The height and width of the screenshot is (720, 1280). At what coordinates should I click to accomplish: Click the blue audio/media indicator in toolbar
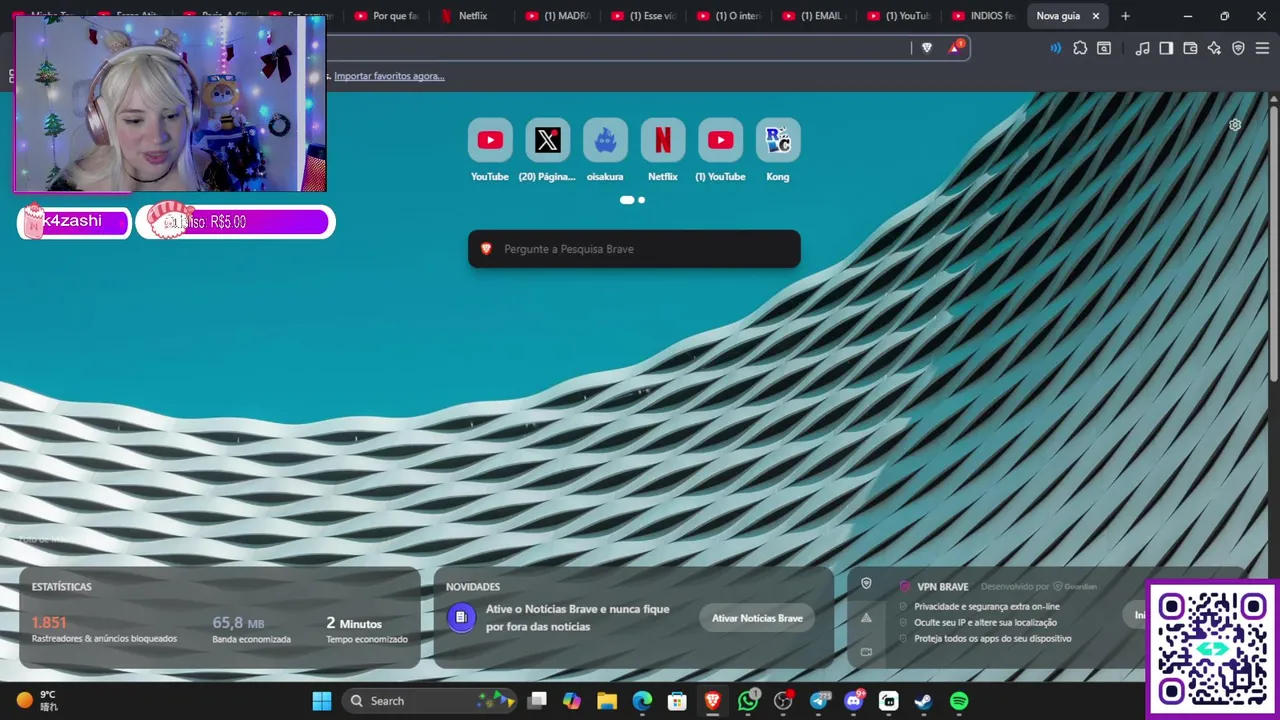tap(1055, 48)
